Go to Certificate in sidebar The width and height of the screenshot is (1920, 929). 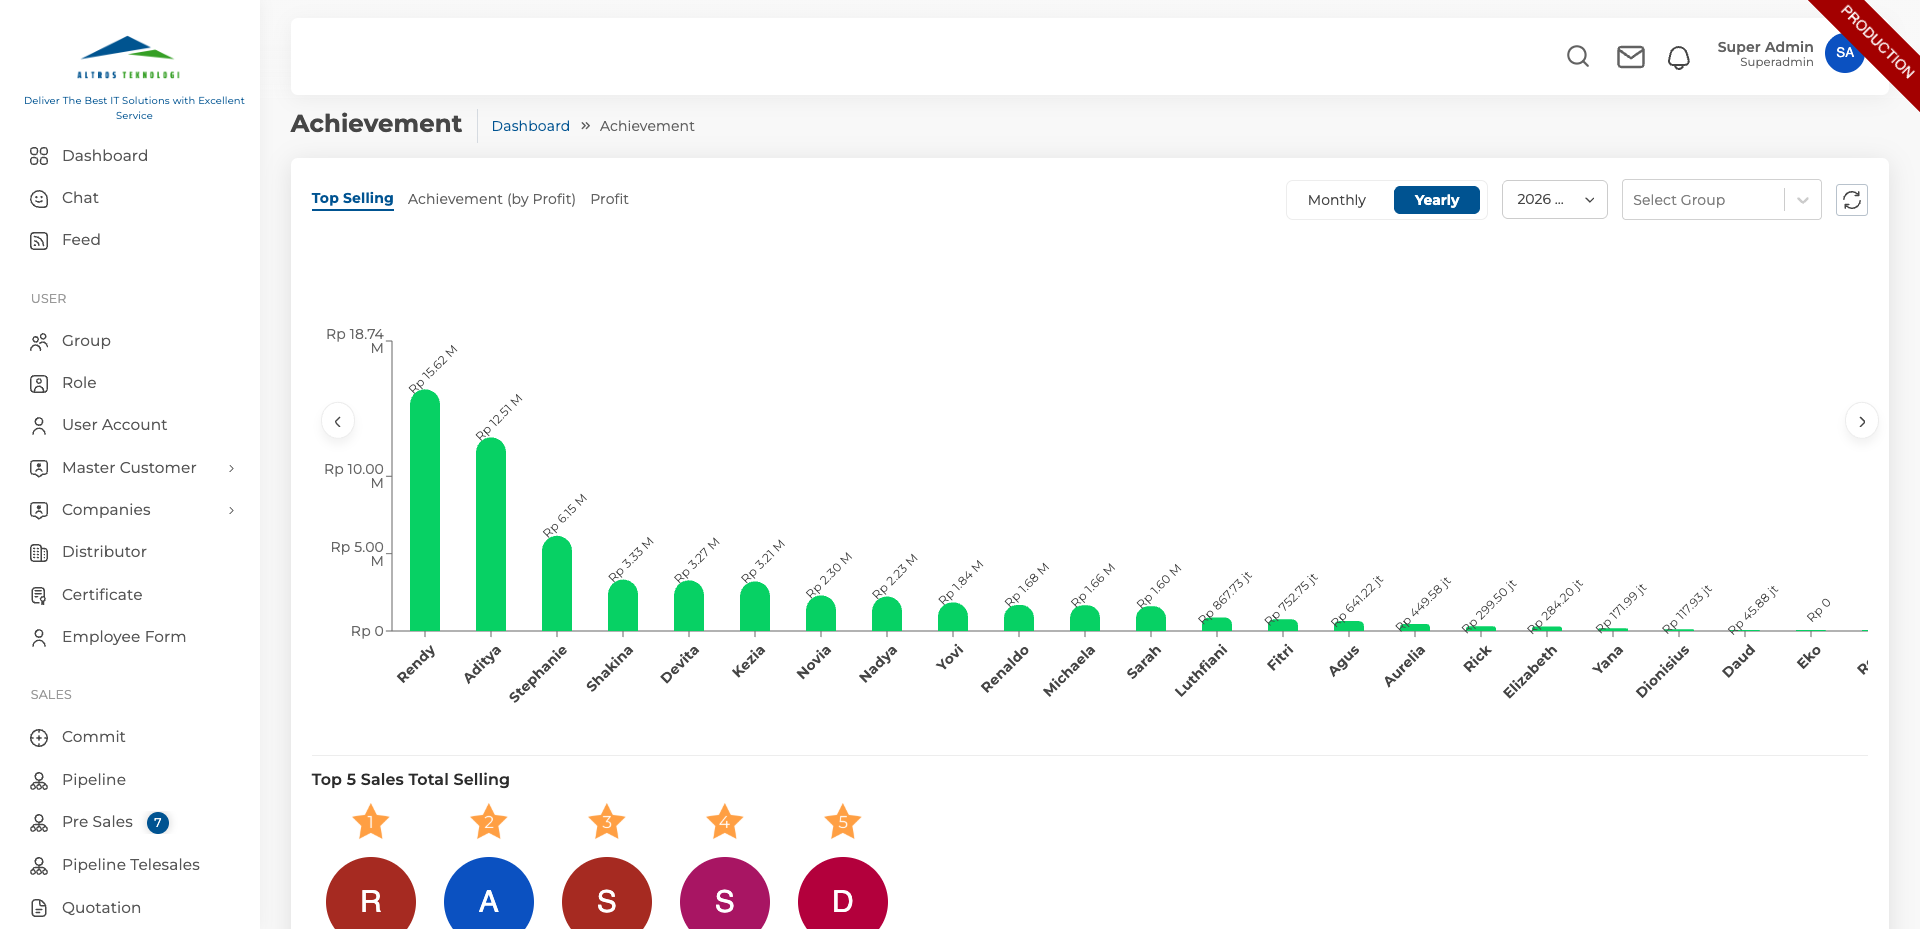102,595
